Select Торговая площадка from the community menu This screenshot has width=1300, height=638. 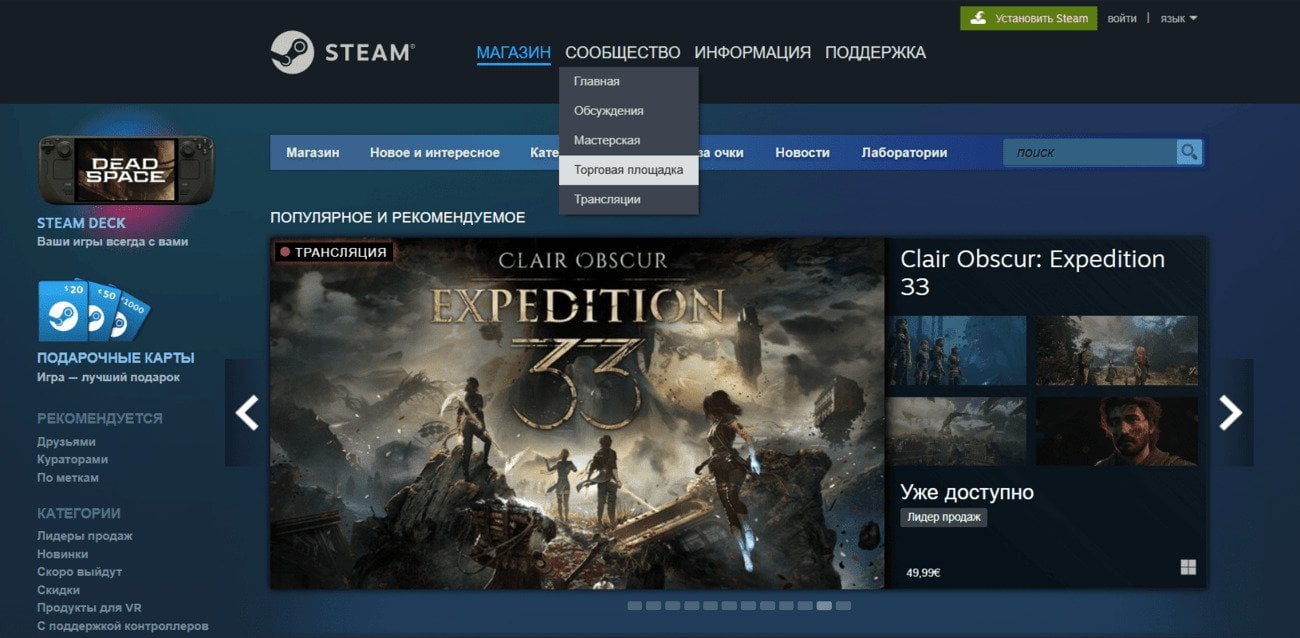pyautogui.click(x=629, y=170)
